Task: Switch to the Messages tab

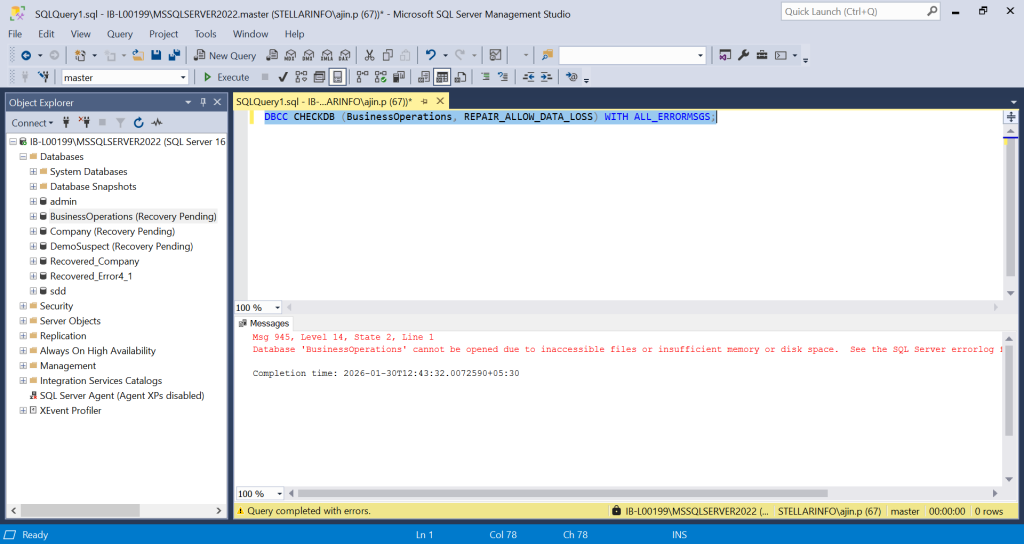Action: pos(264,323)
